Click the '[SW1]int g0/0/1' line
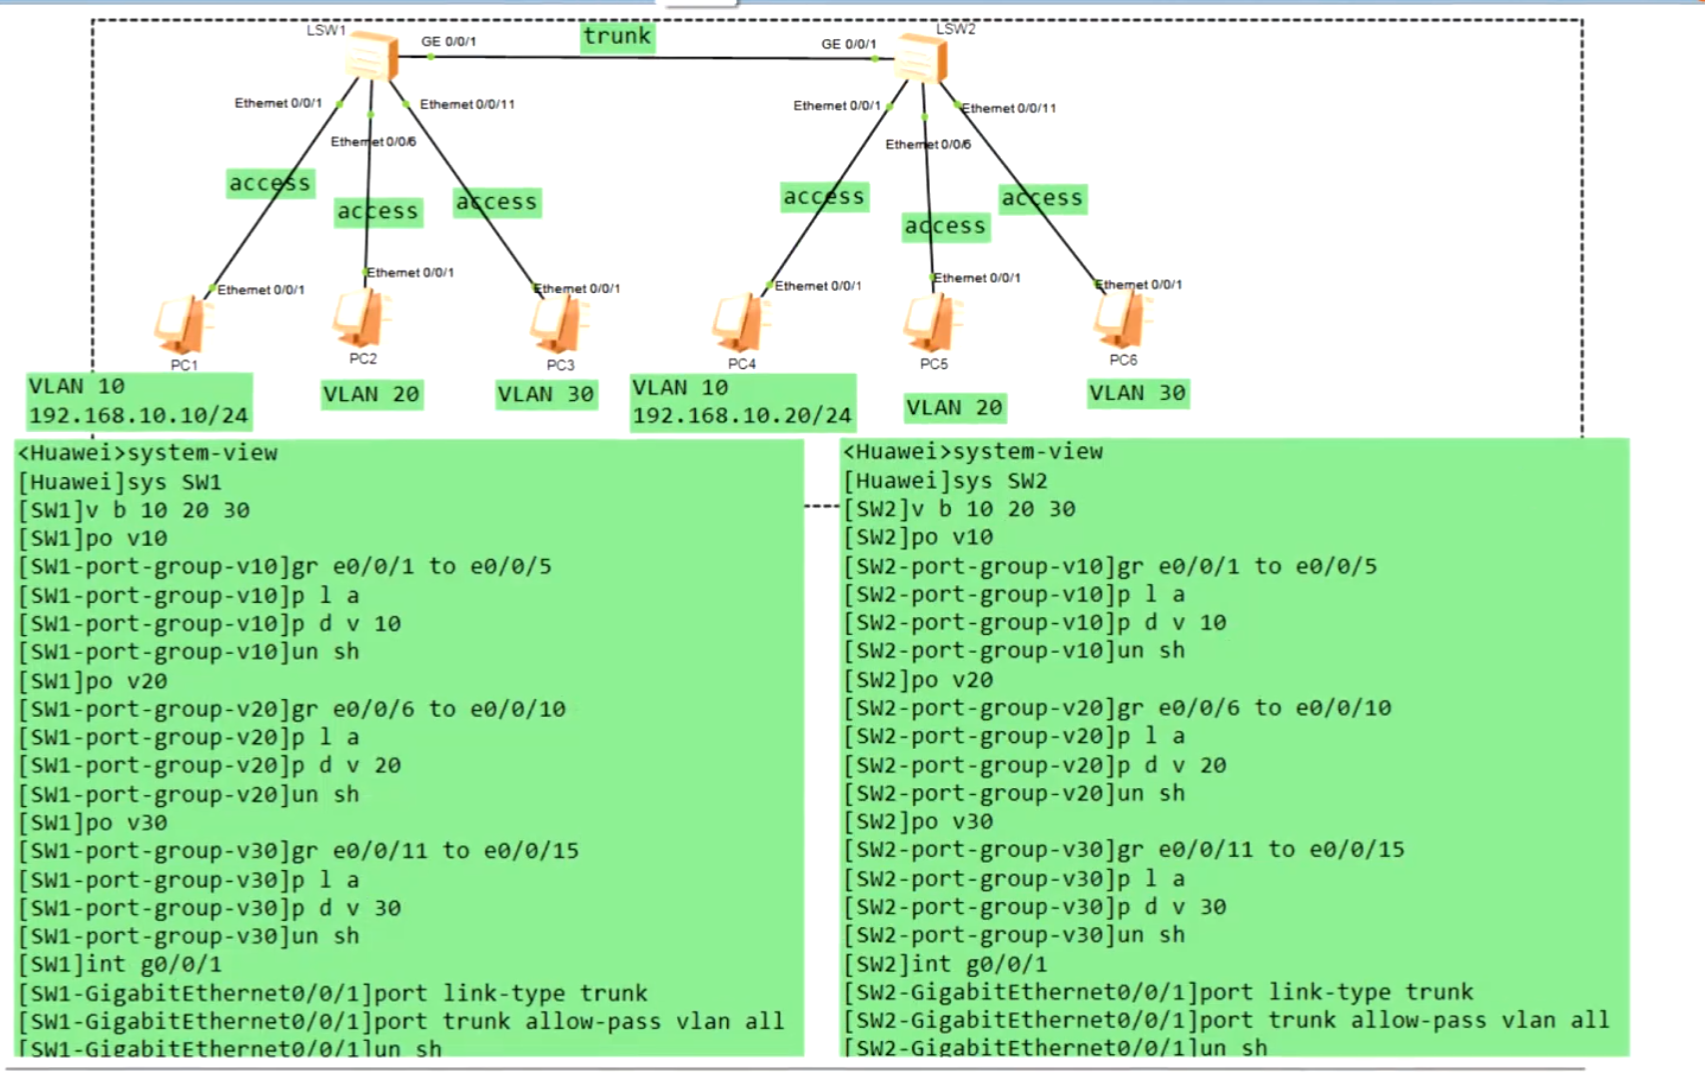The width and height of the screenshot is (1705, 1073). click(x=120, y=965)
